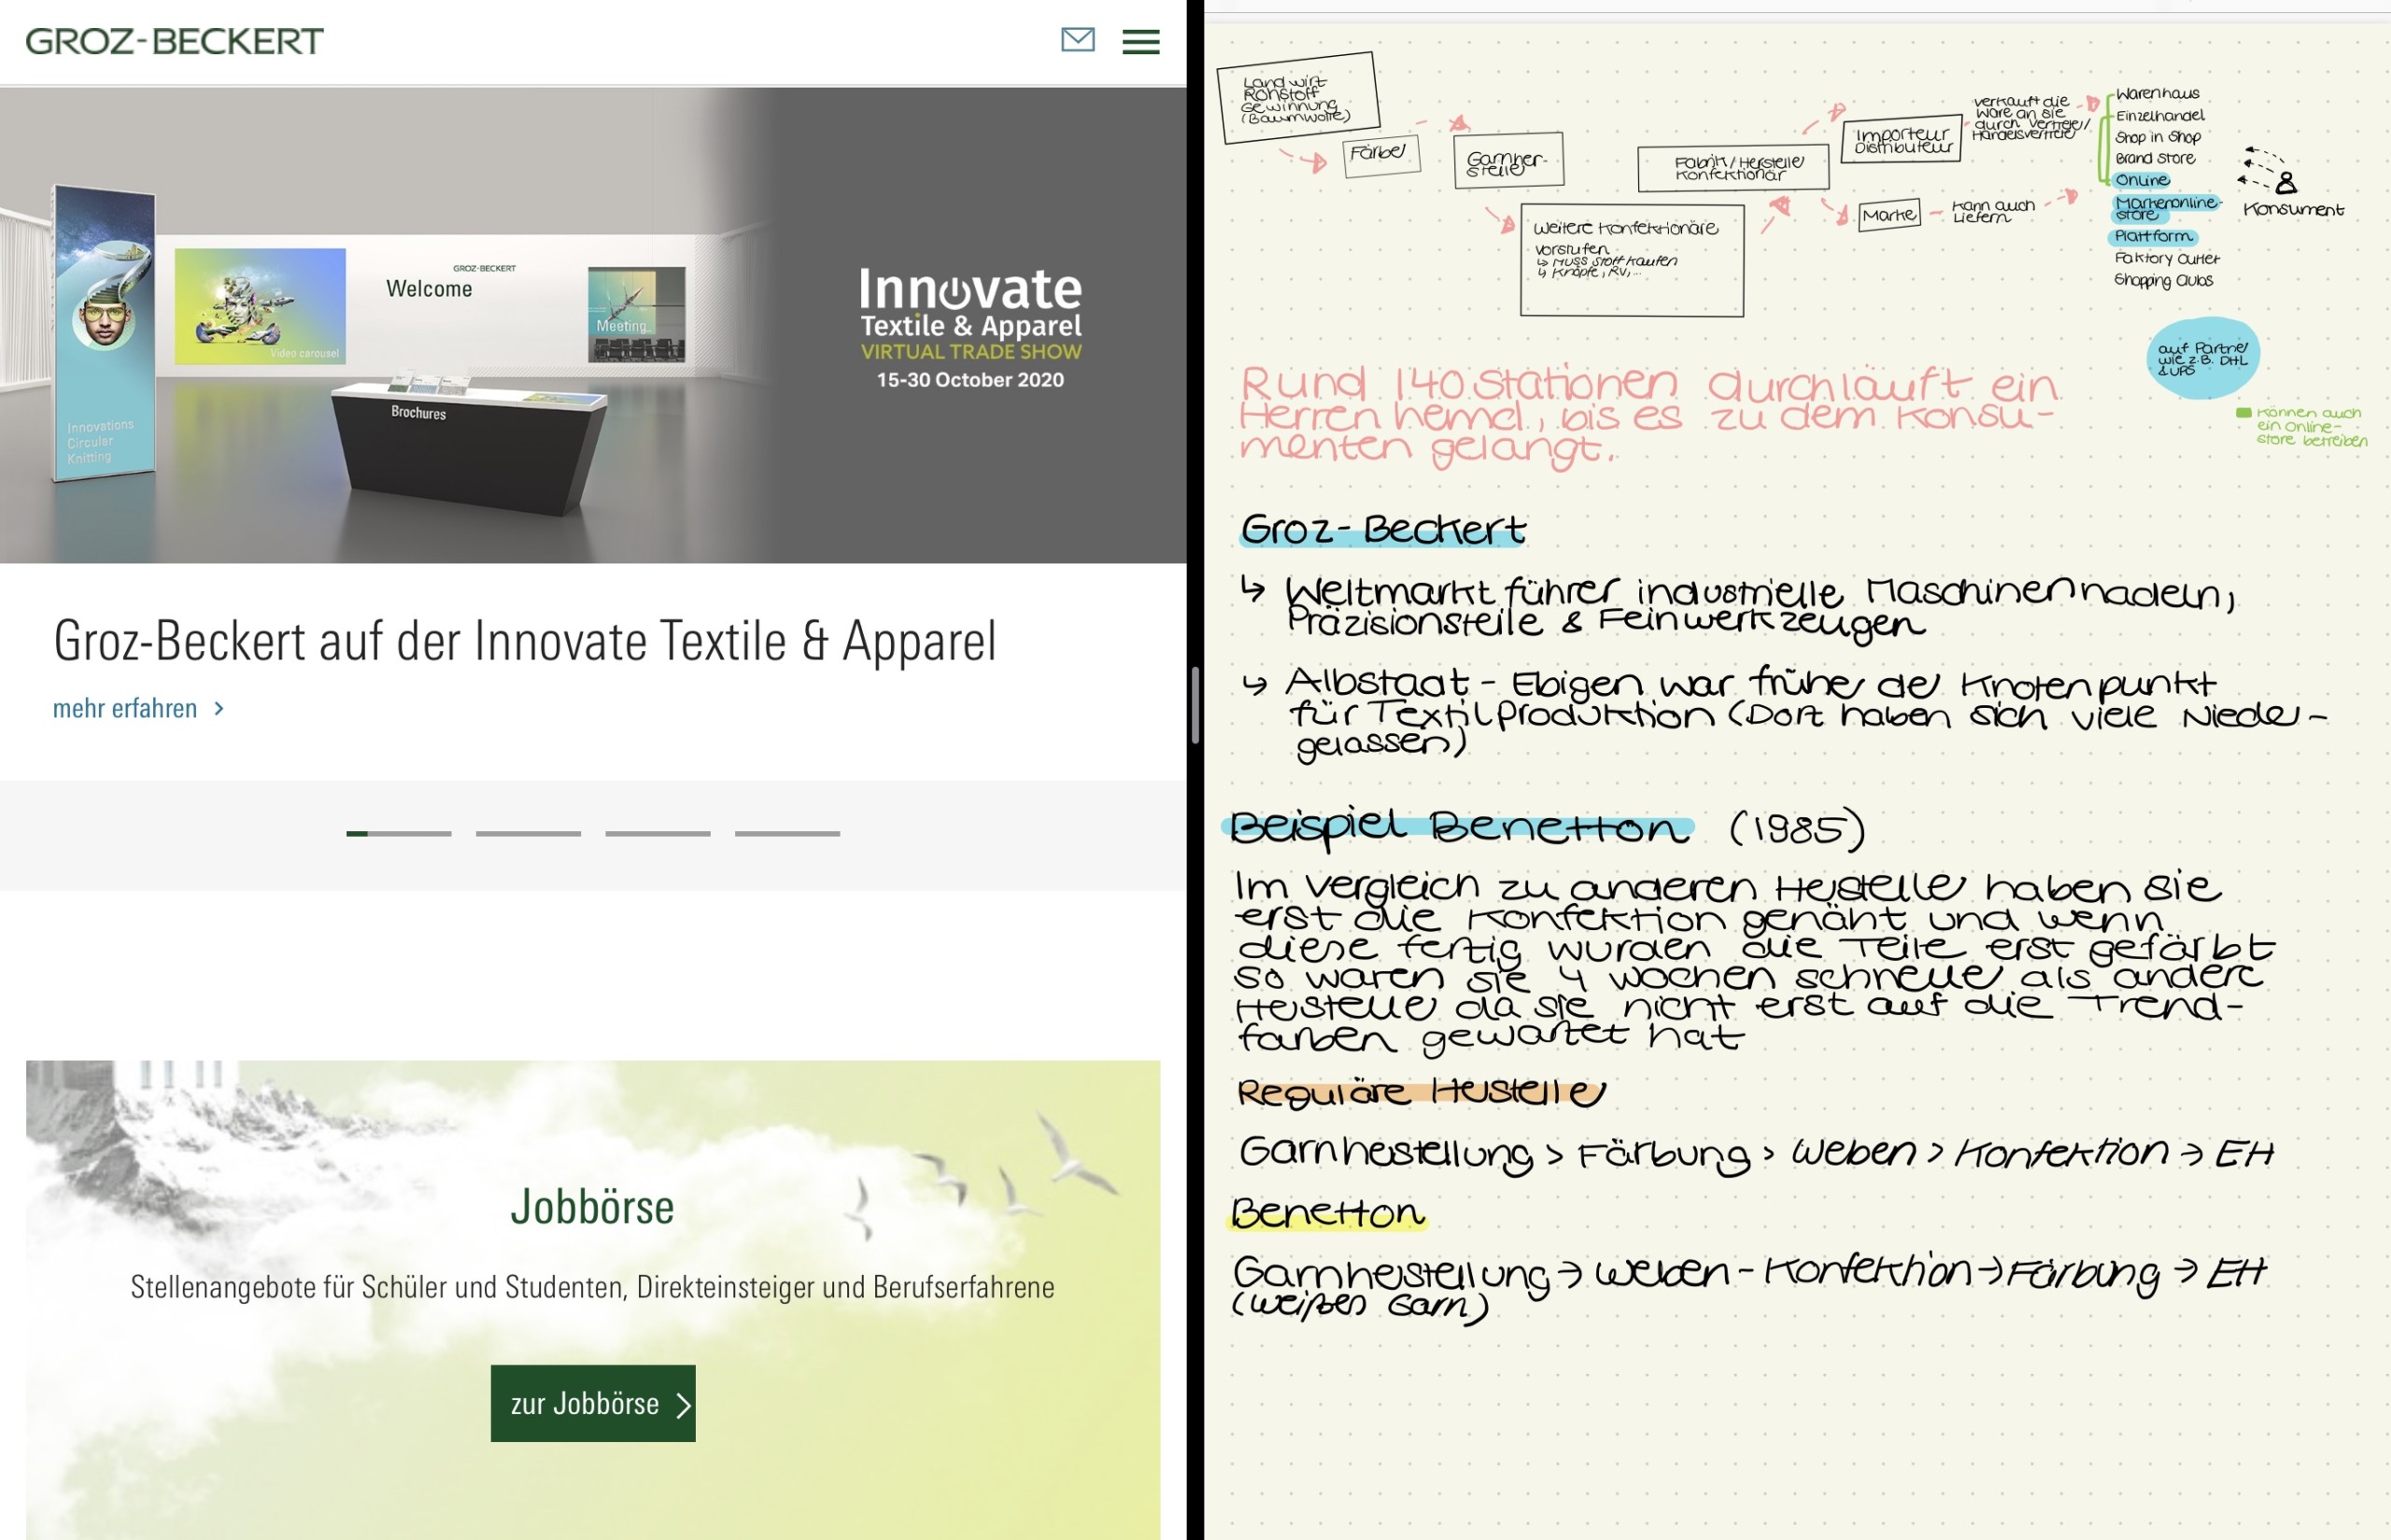Viewport: 2391px width, 1540px height.
Task: Open the hamburger menu on Groz-Beckert site
Action: coord(1140,41)
